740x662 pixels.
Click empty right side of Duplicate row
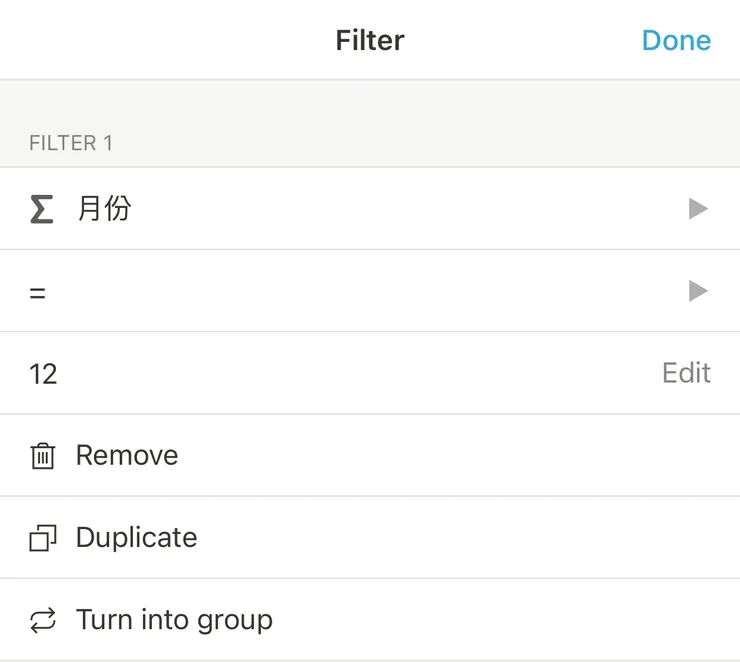pos(500,538)
